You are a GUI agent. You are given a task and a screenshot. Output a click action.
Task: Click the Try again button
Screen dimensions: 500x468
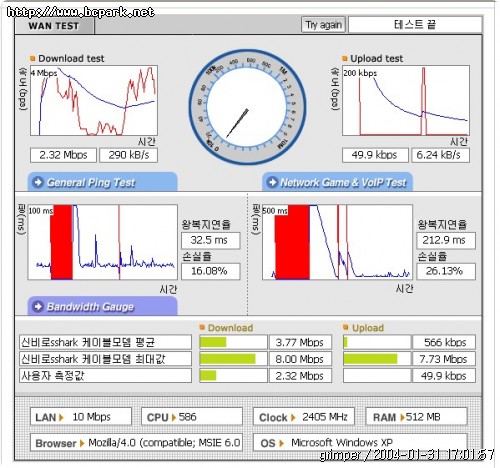tap(323, 25)
